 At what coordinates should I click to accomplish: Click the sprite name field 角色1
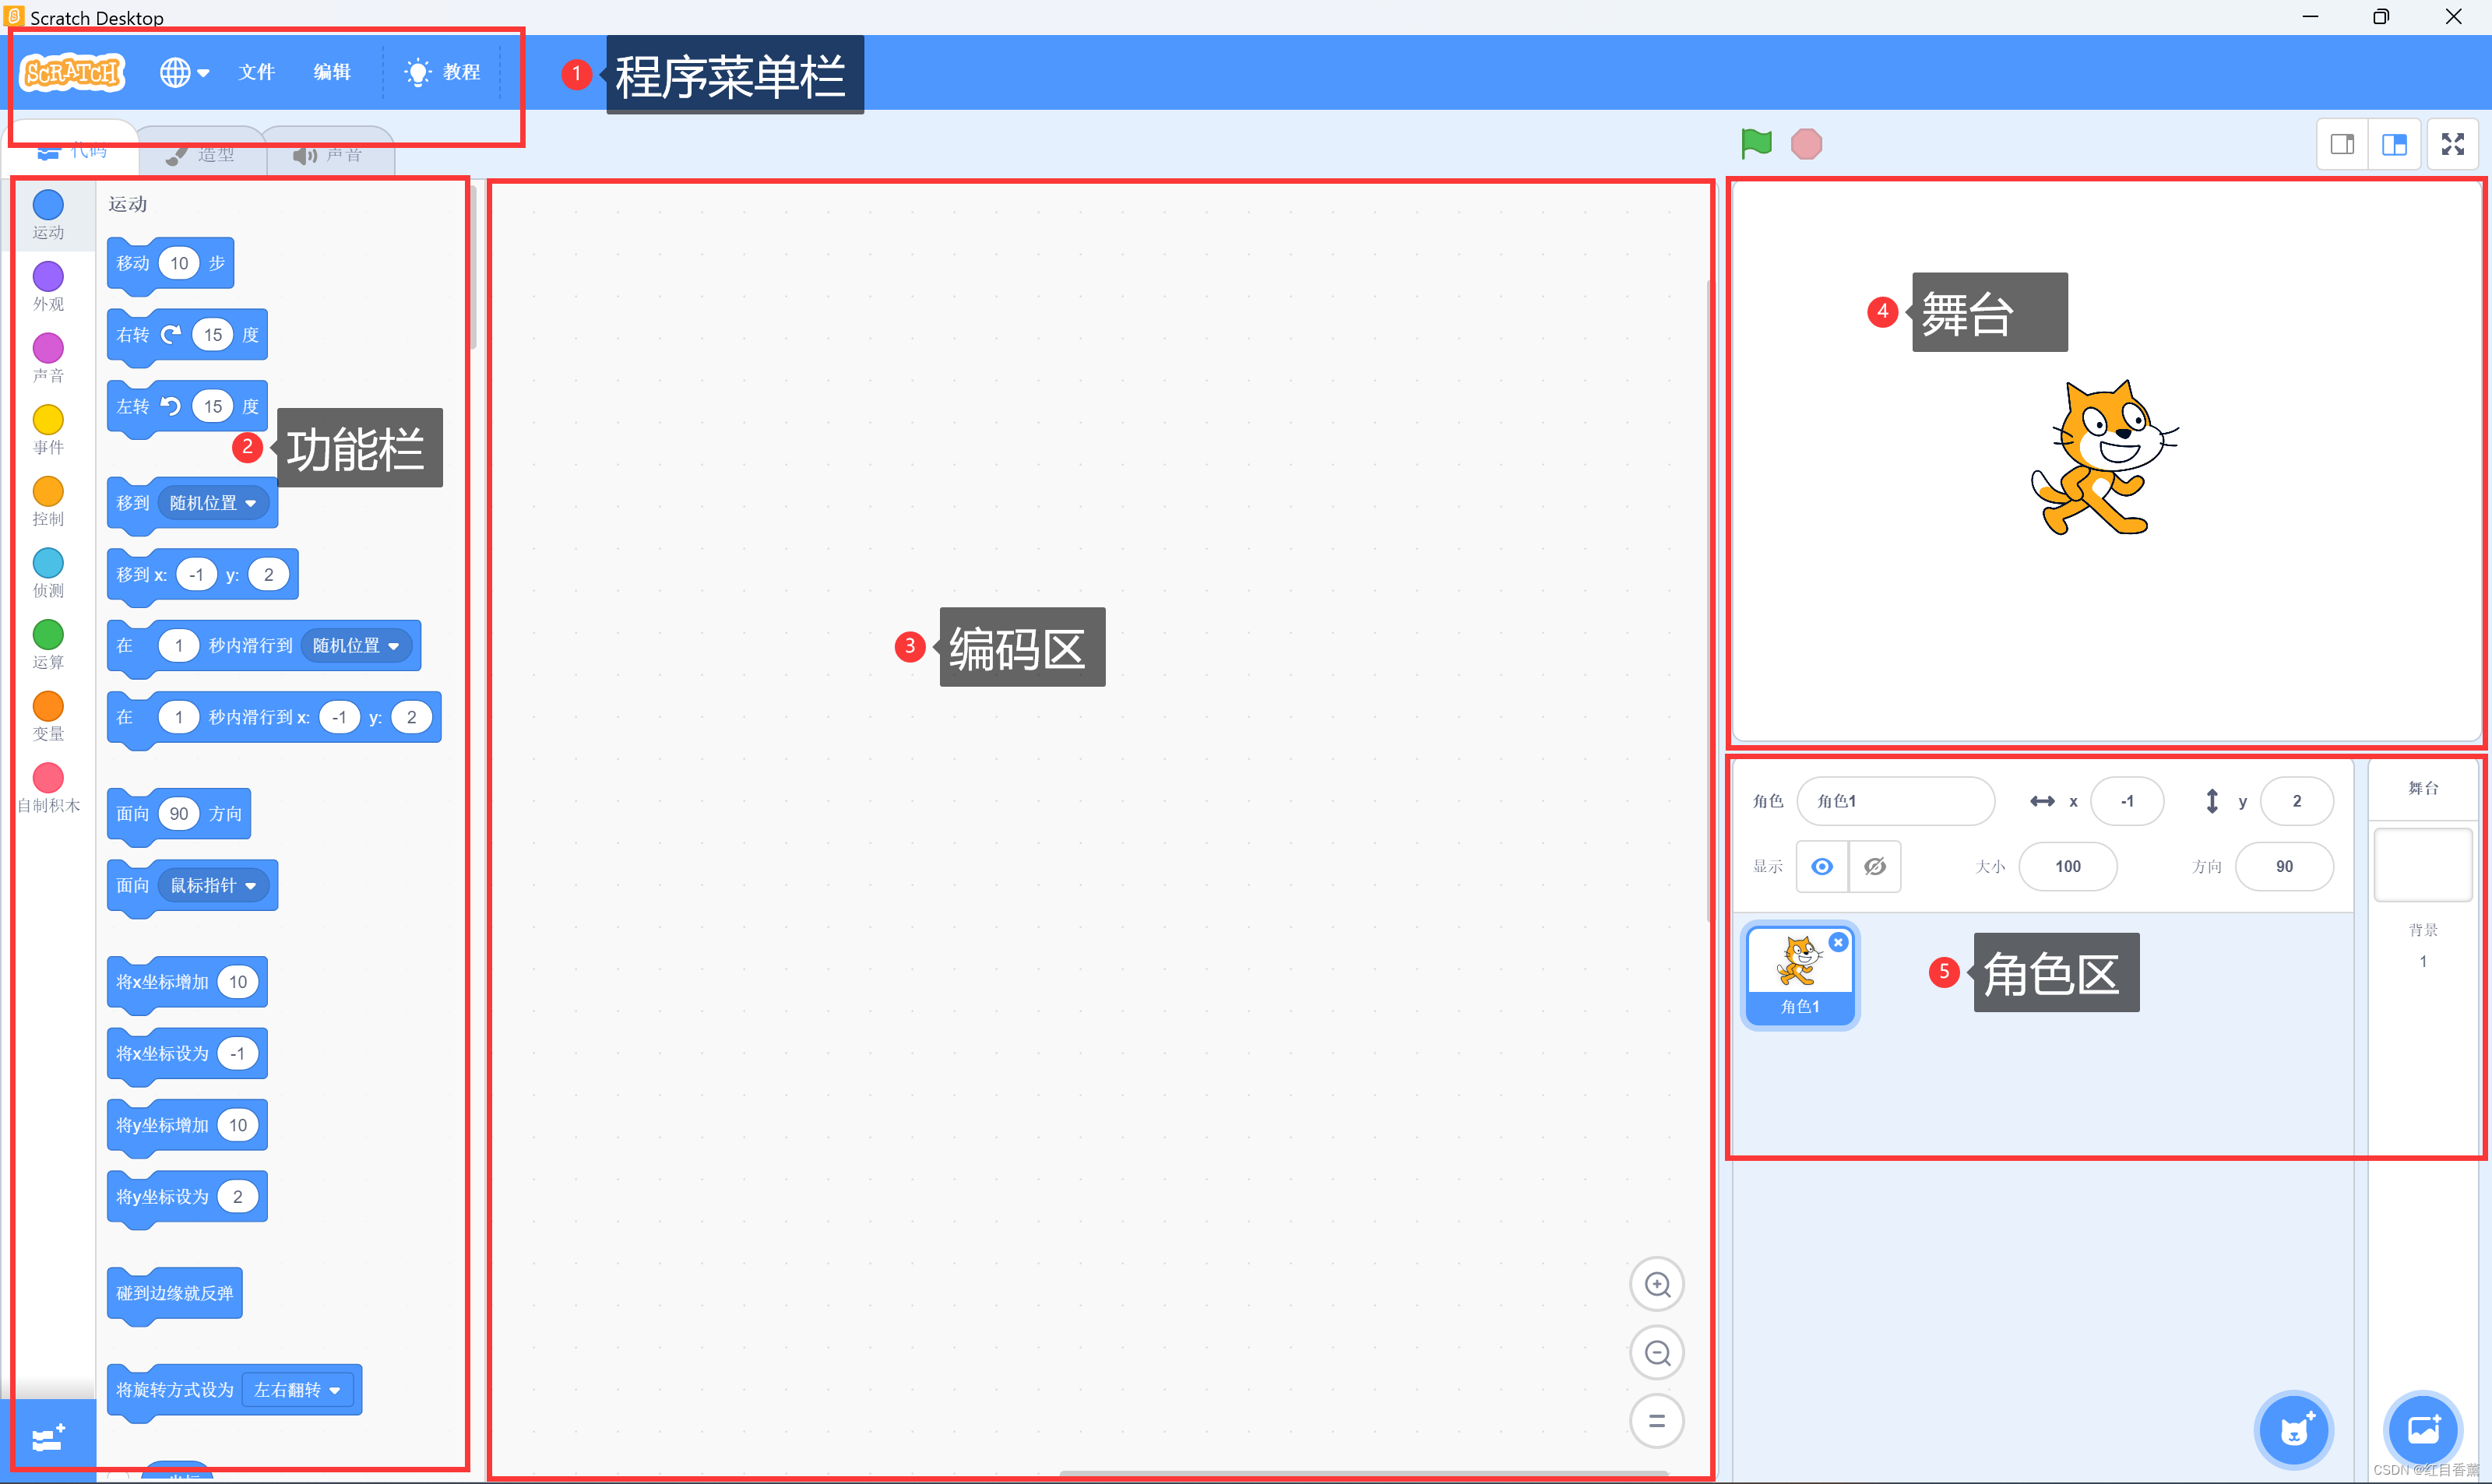(x=1895, y=801)
